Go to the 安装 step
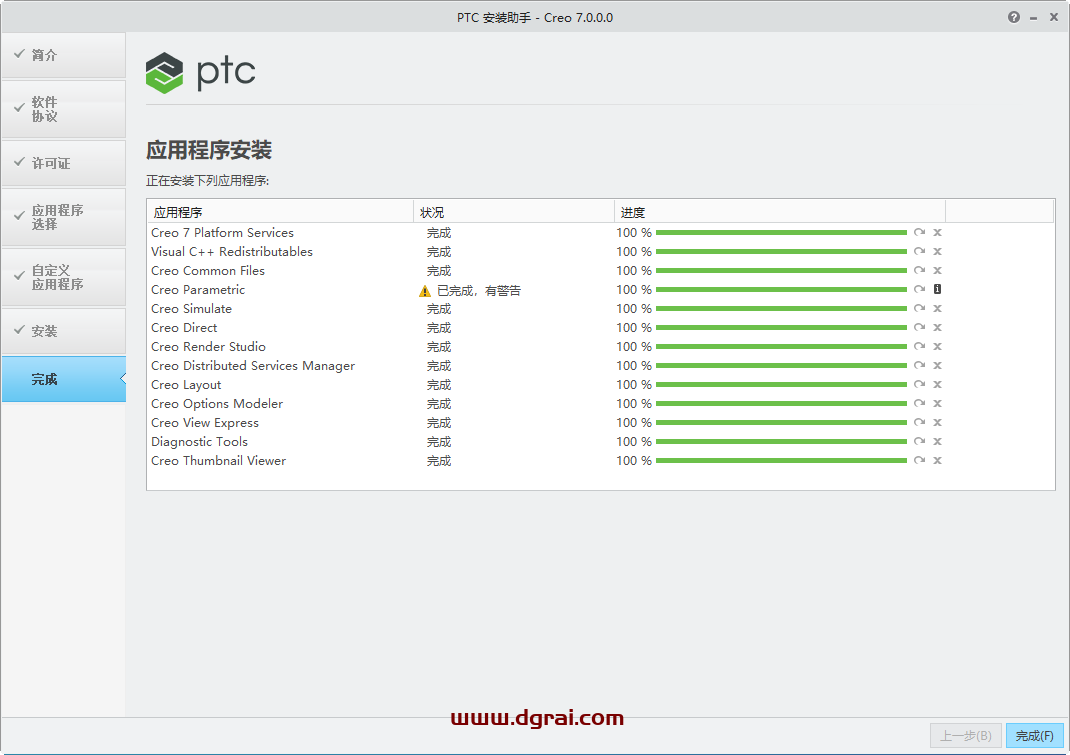 [x=63, y=331]
